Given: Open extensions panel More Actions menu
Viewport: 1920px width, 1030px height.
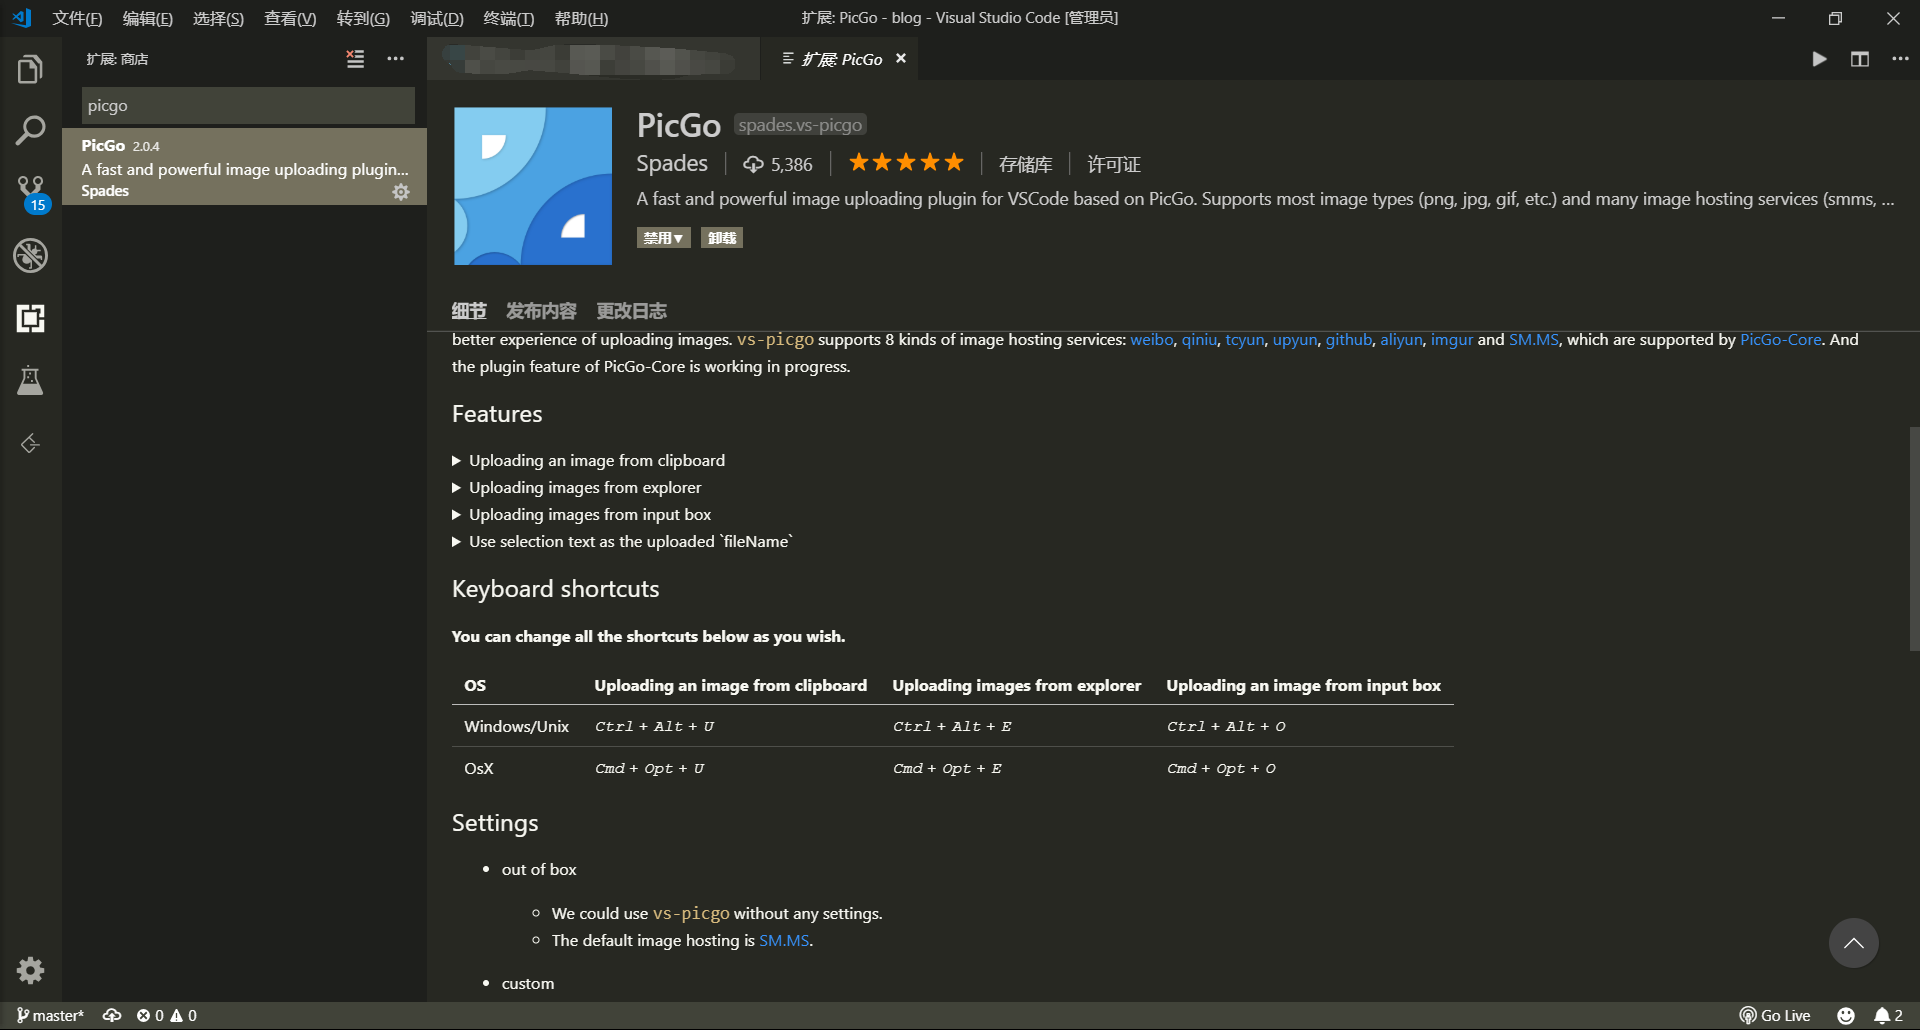Looking at the screenshot, I should tap(396, 59).
